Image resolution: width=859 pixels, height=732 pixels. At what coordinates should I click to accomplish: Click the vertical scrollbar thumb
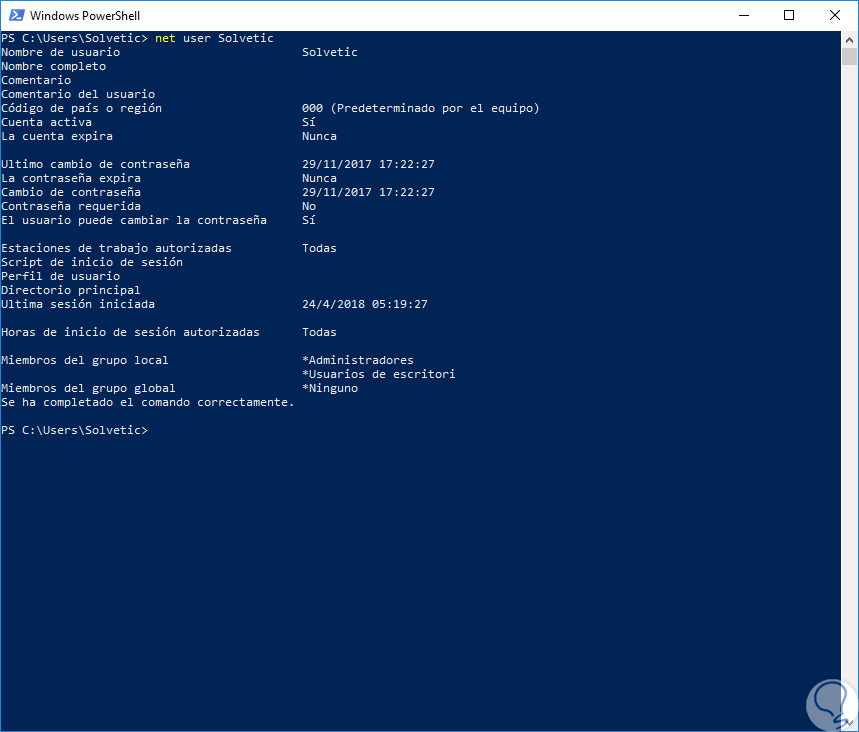pos(849,57)
